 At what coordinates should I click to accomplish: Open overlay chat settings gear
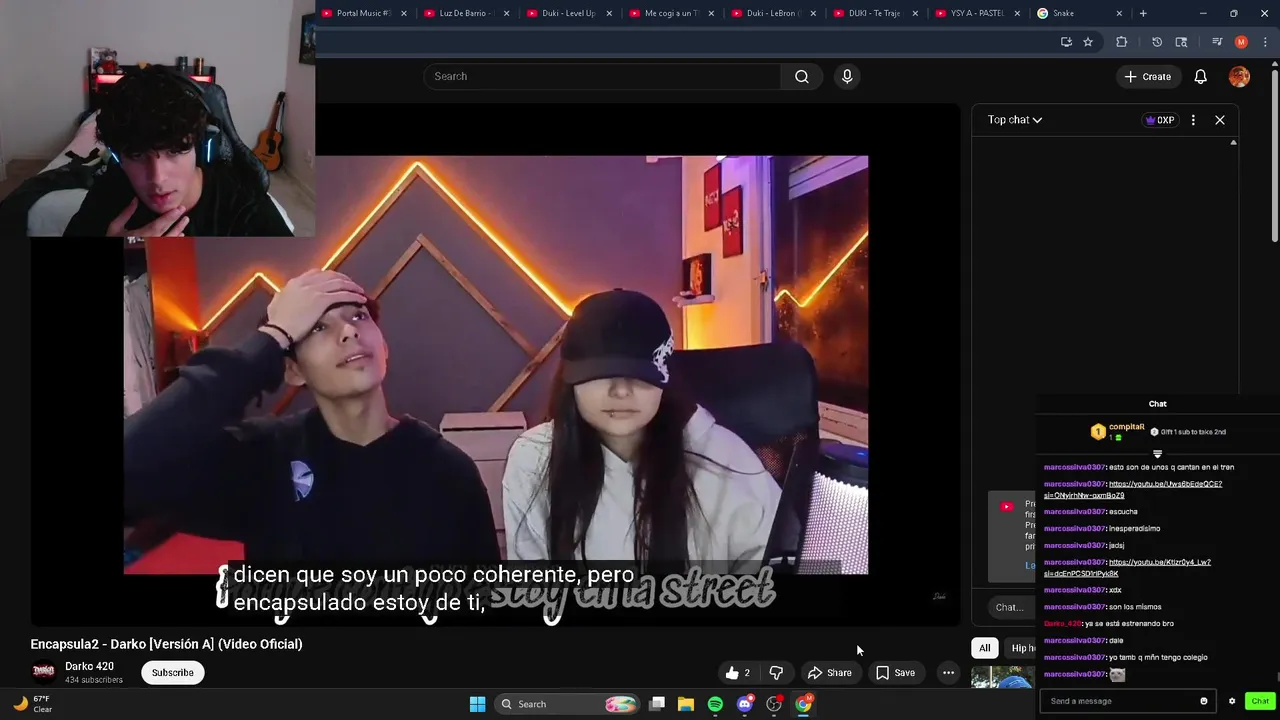click(x=1232, y=701)
